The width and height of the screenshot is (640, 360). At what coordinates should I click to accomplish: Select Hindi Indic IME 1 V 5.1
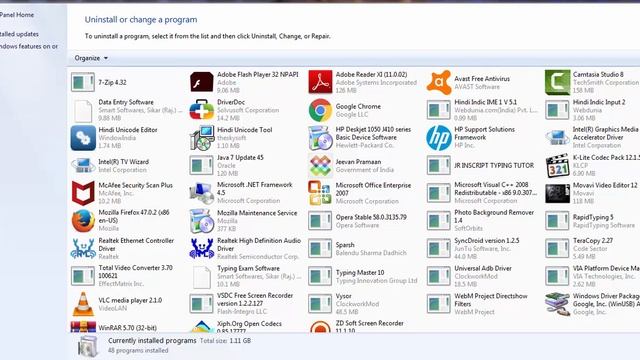pos(482,110)
